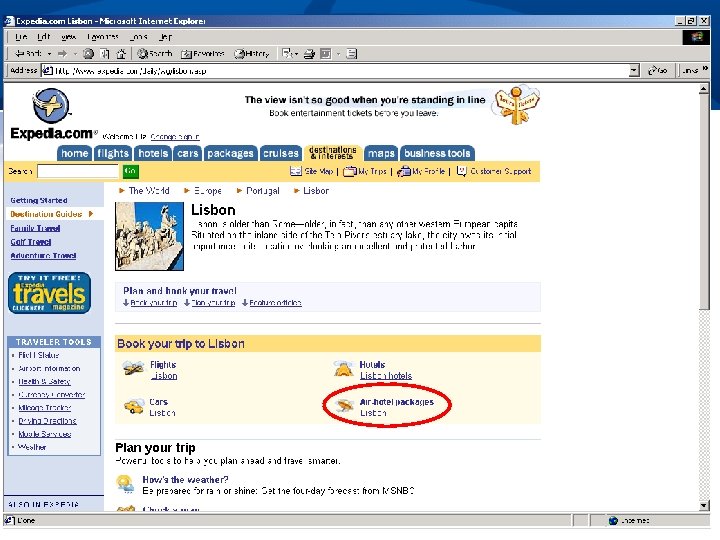Click the signpost tickets banner icon
720x540 pixels.
coord(515,105)
